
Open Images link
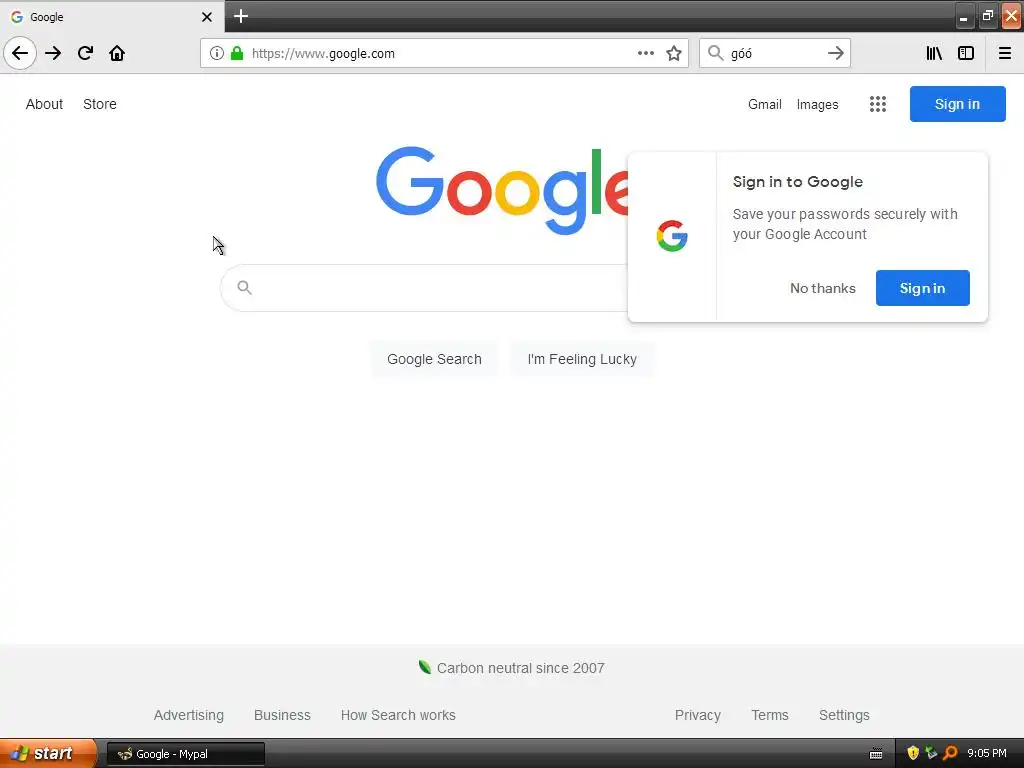(x=818, y=104)
